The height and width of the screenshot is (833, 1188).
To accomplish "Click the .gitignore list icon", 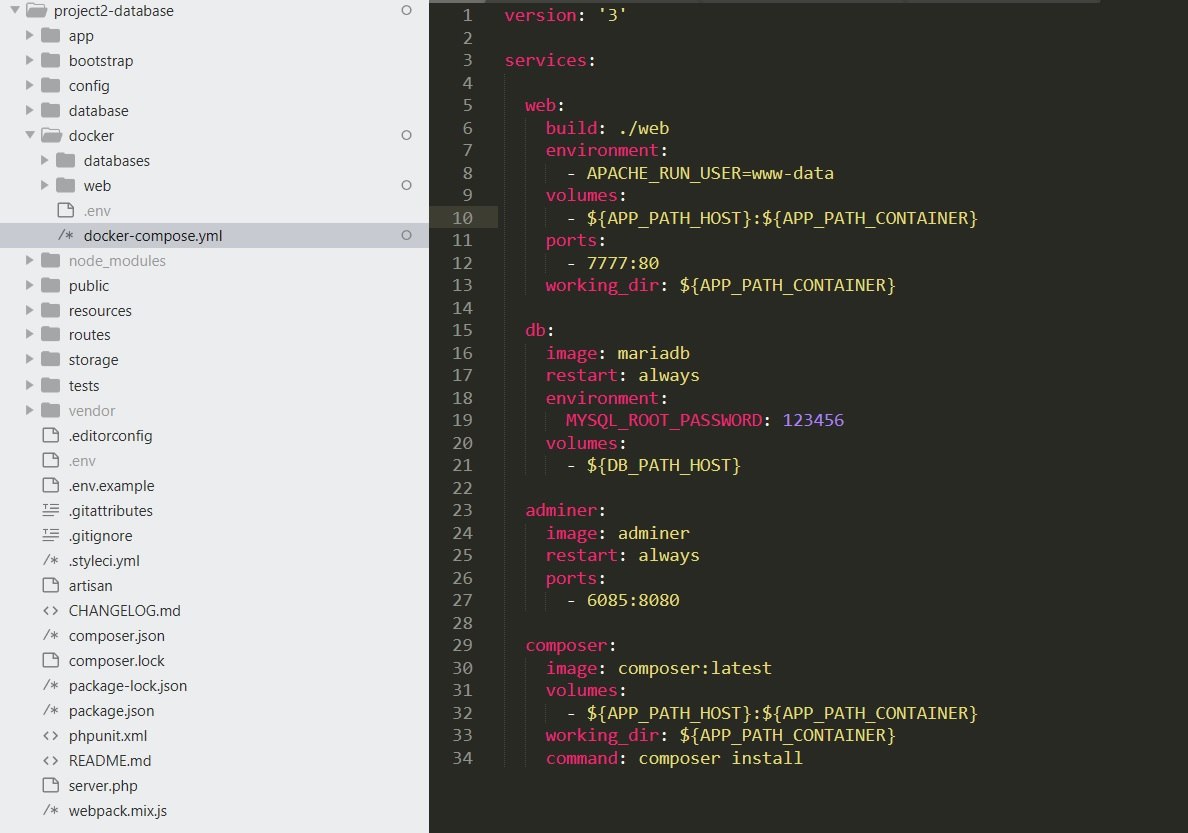I will (x=51, y=536).
